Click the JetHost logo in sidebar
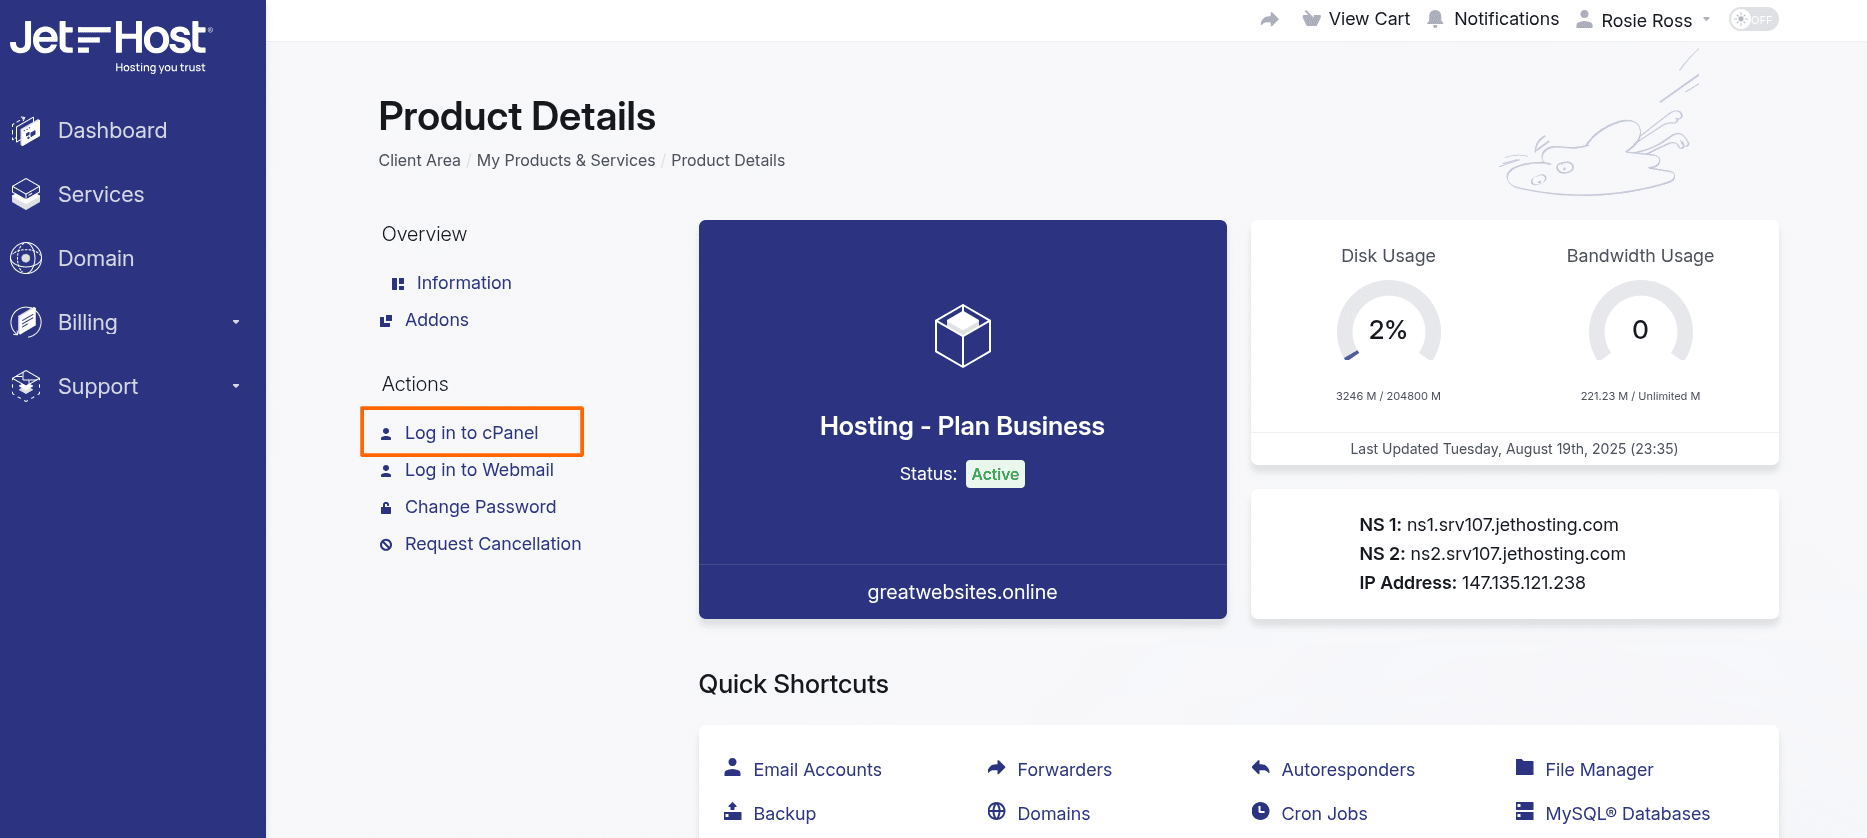 click(110, 46)
